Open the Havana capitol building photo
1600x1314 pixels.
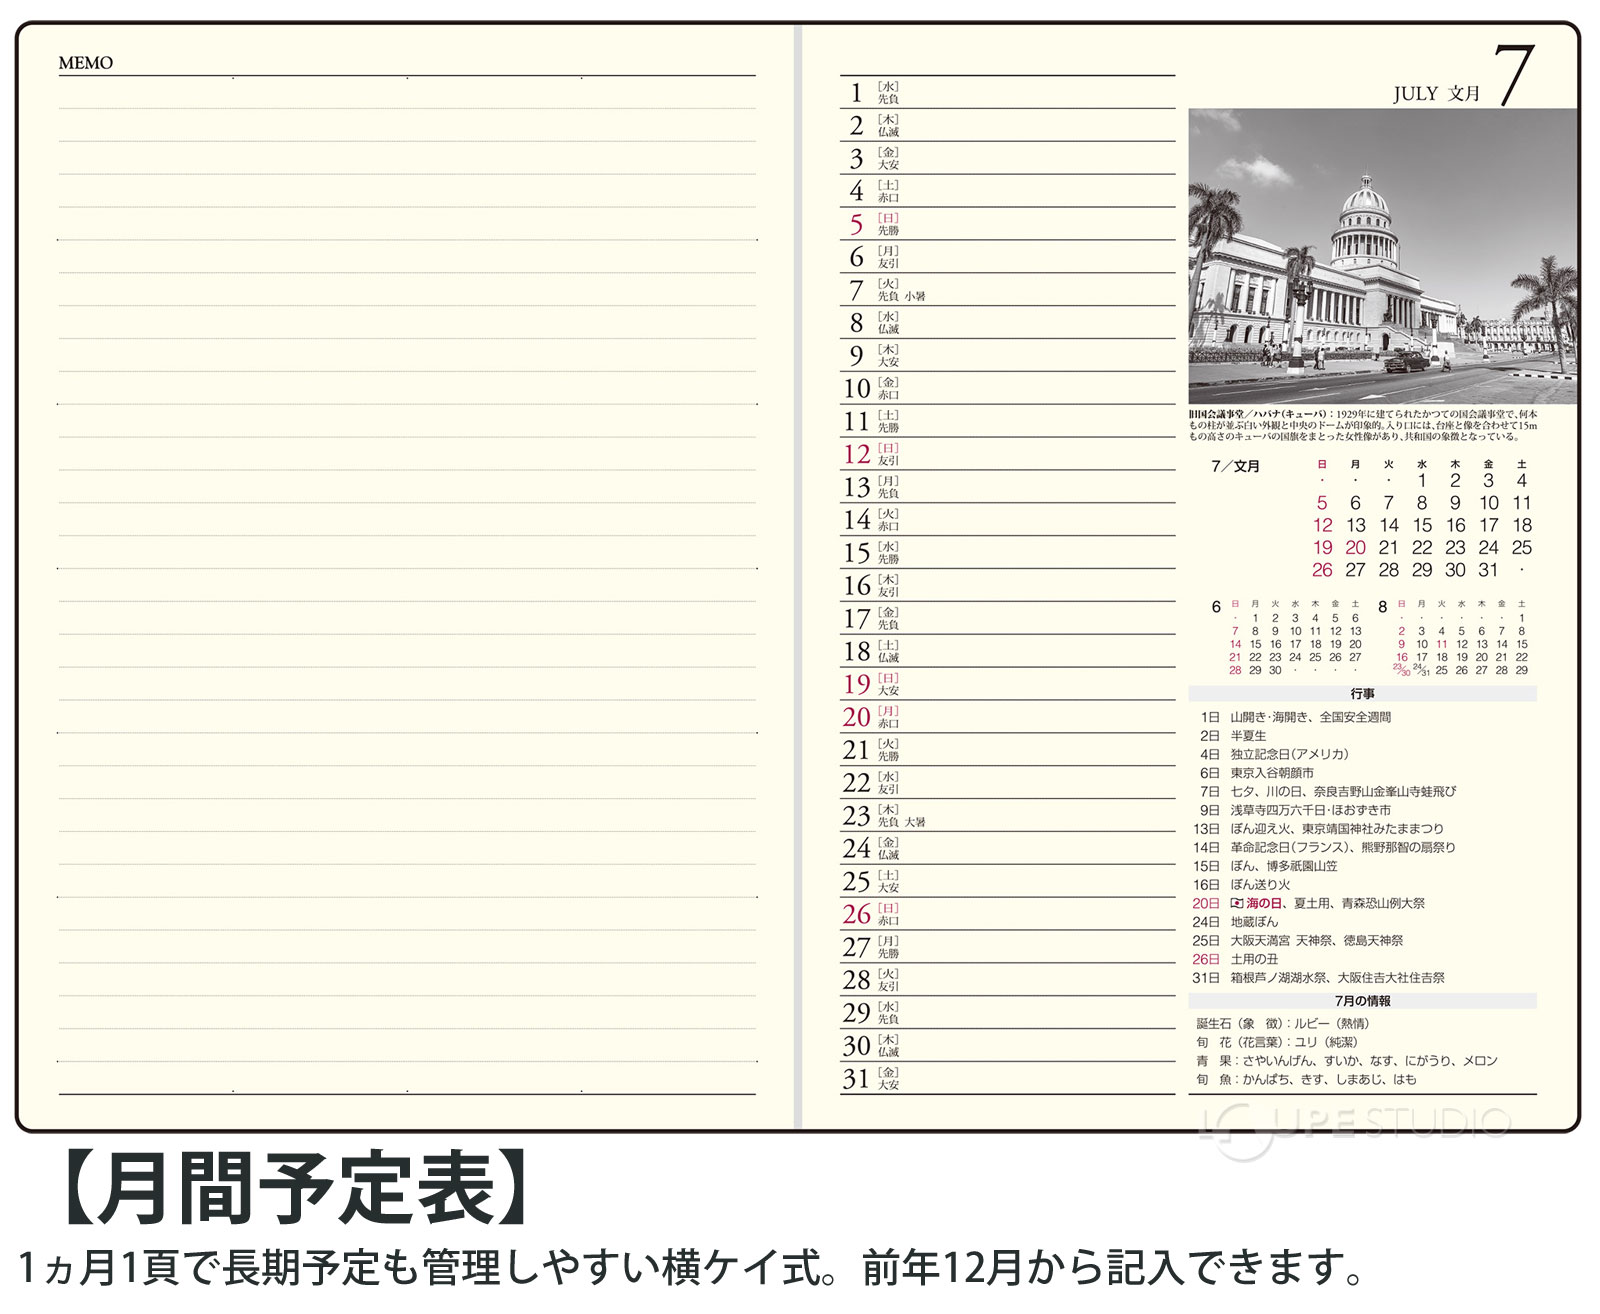(x=1382, y=256)
